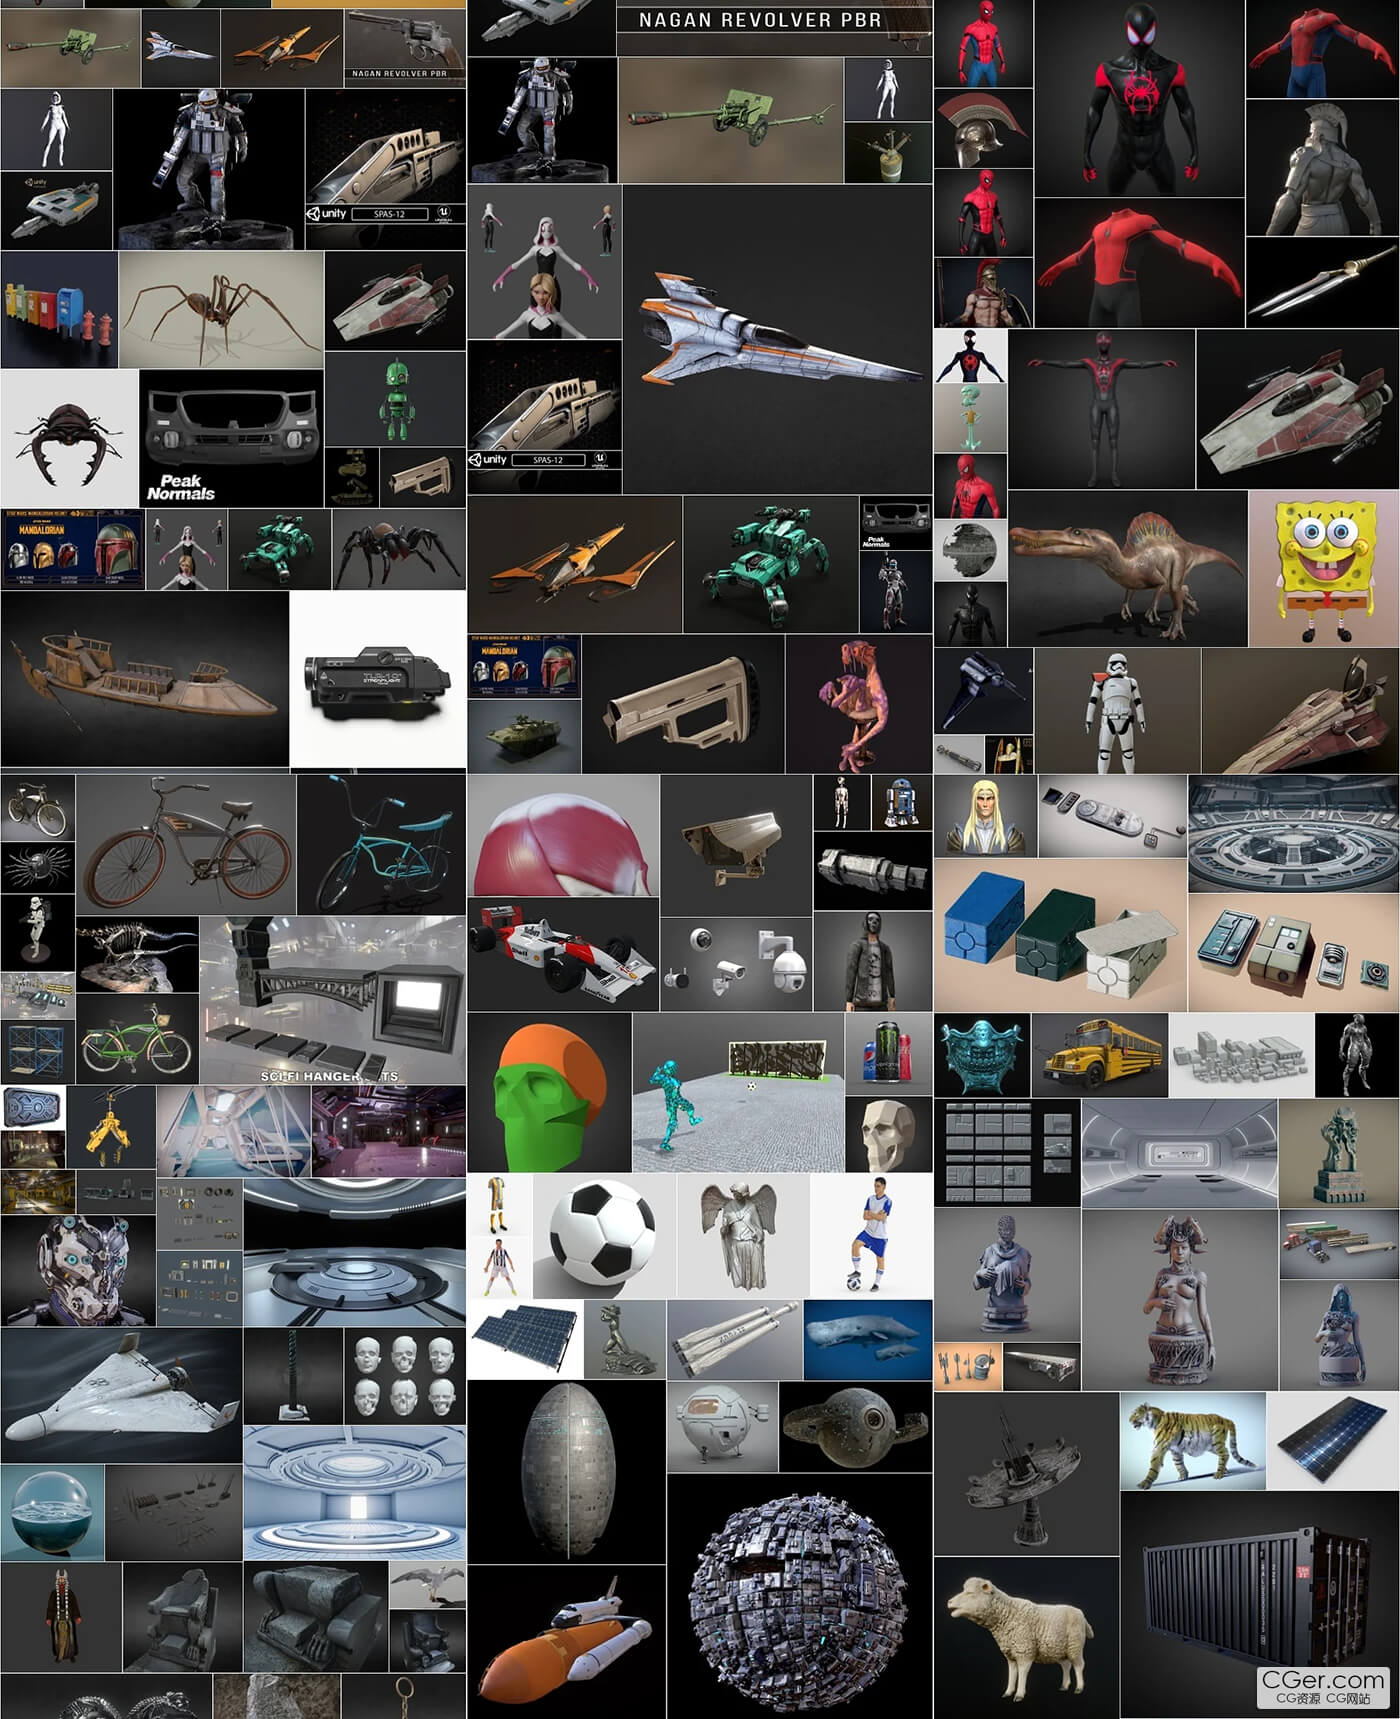Select the weapon flashlight on white thumbnail
1400x1719 pixels.
378,679
